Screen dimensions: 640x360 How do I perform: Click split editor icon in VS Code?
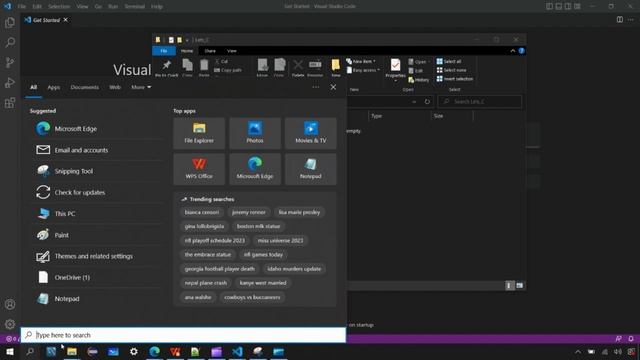tap(620, 20)
